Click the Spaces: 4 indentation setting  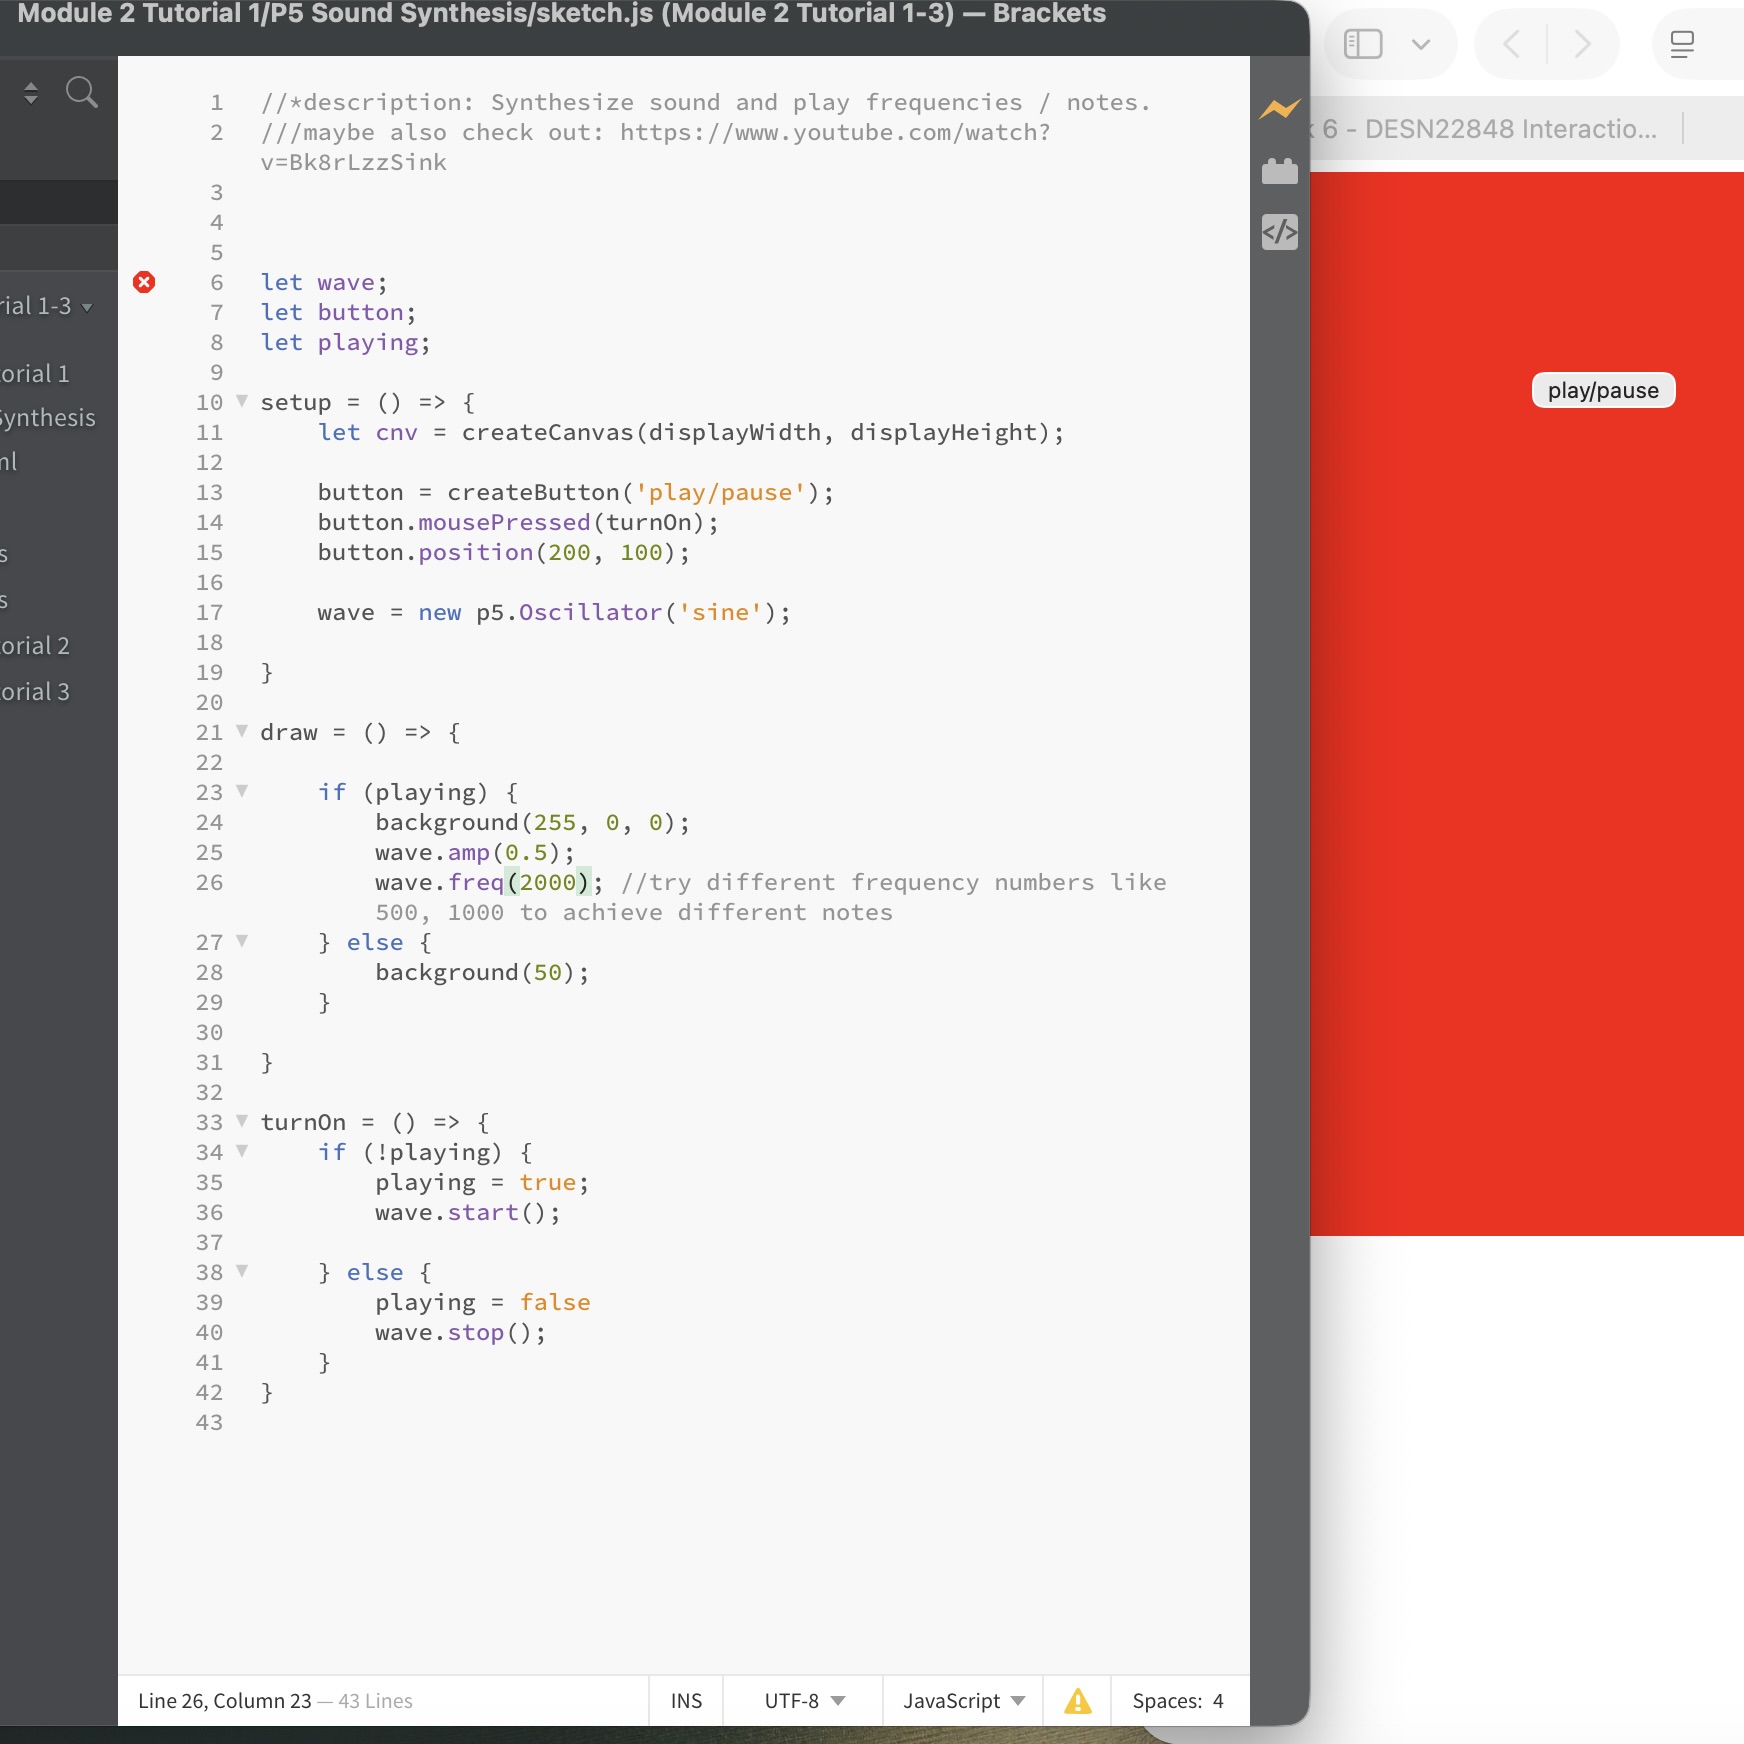(x=1177, y=1701)
